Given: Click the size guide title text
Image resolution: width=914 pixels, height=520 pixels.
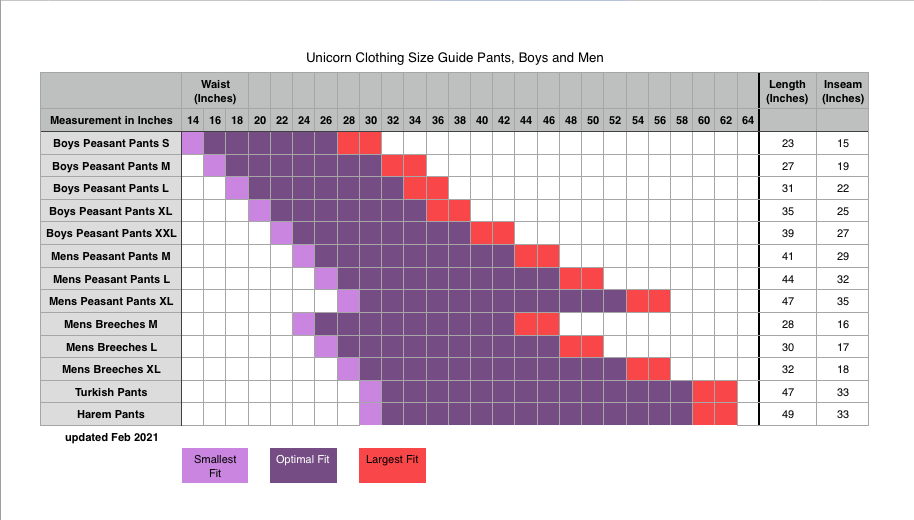Looking at the screenshot, I should 454,58.
